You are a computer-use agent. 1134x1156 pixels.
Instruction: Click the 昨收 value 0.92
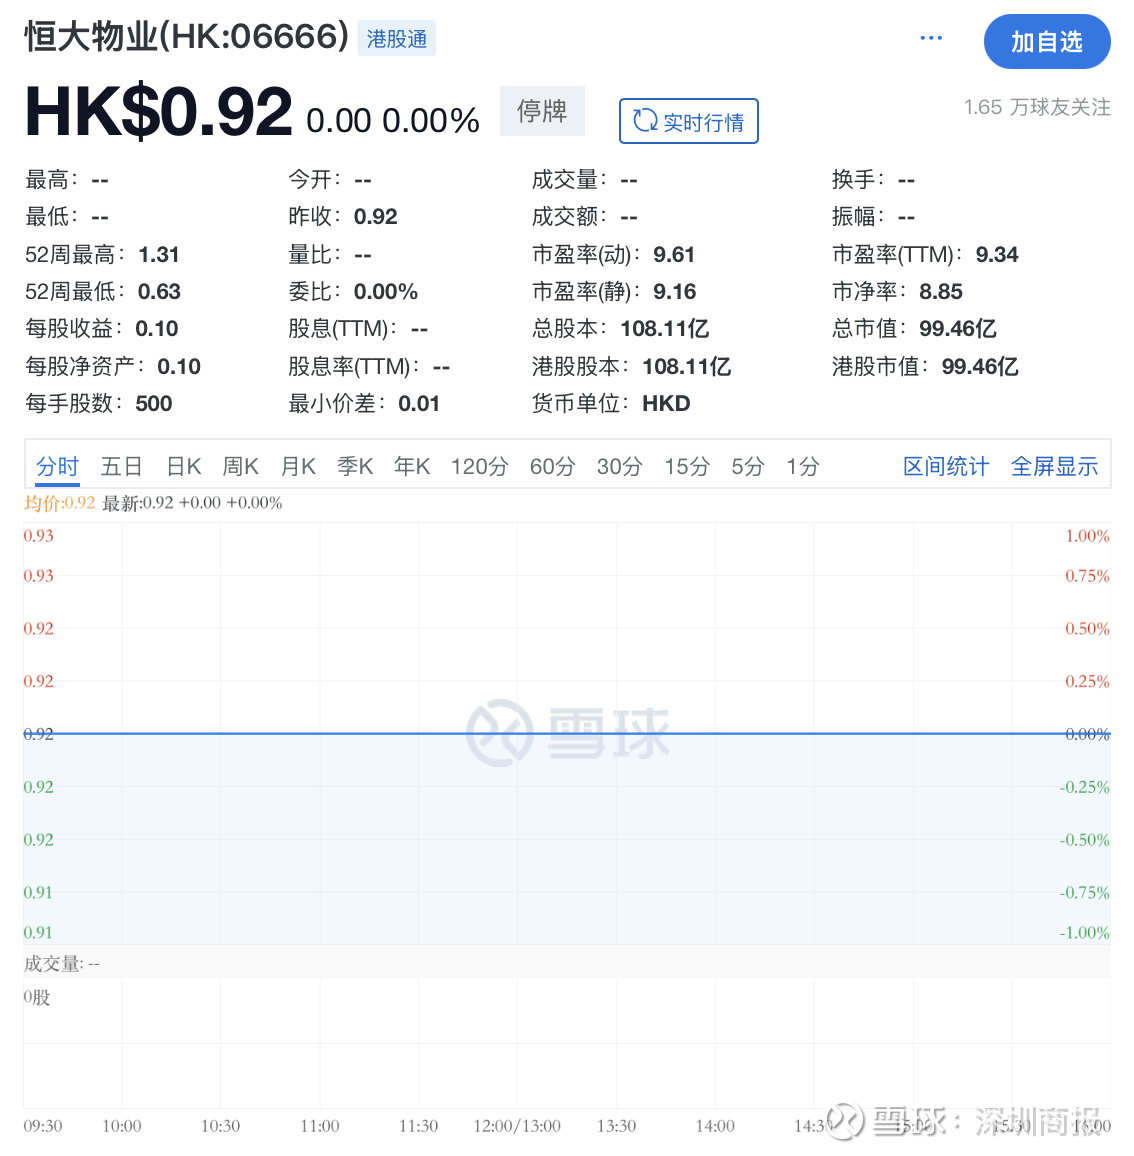[375, 217]
